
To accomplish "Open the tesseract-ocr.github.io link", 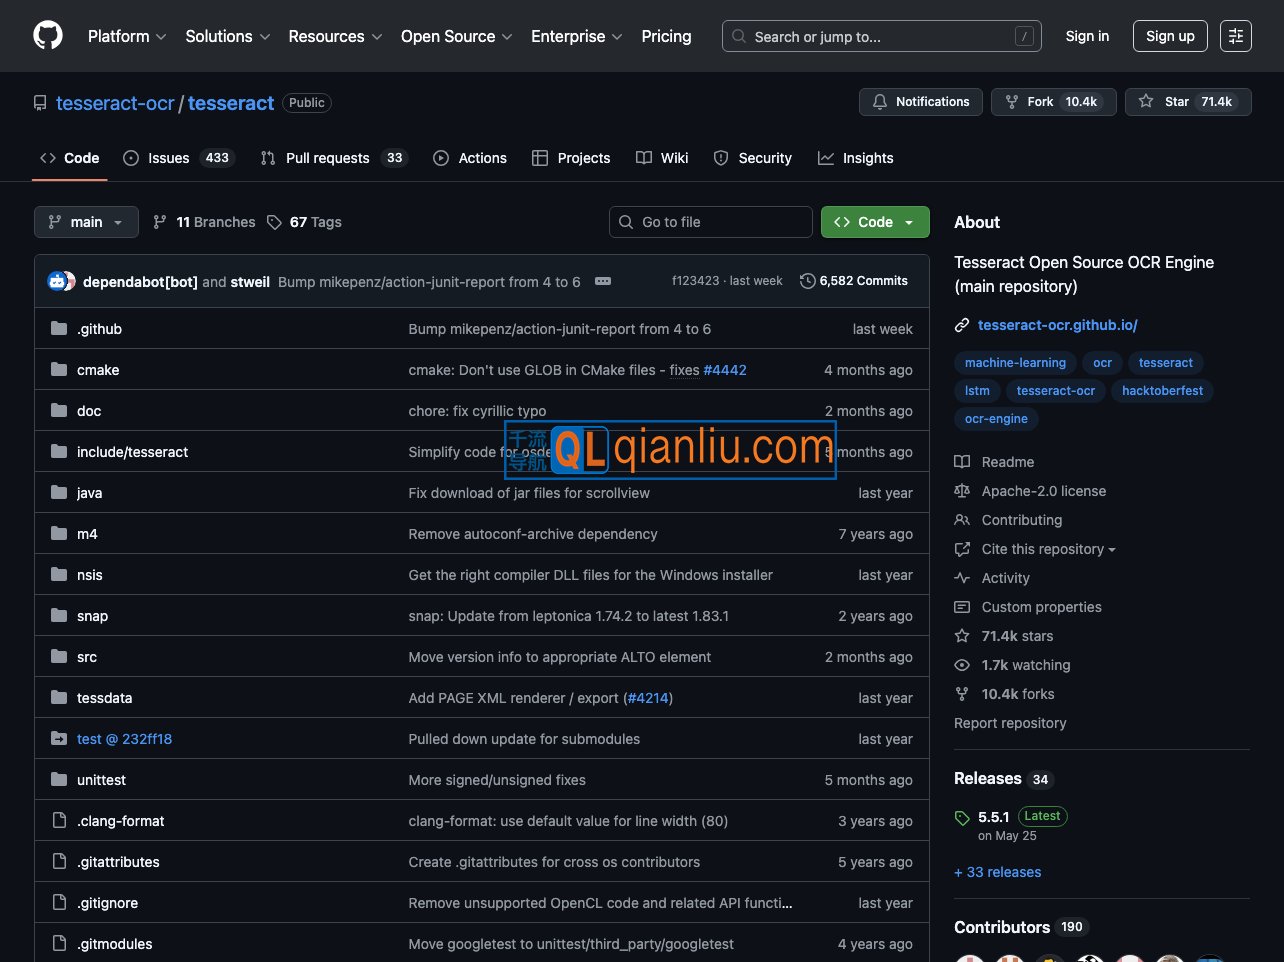I will 1057,325.
